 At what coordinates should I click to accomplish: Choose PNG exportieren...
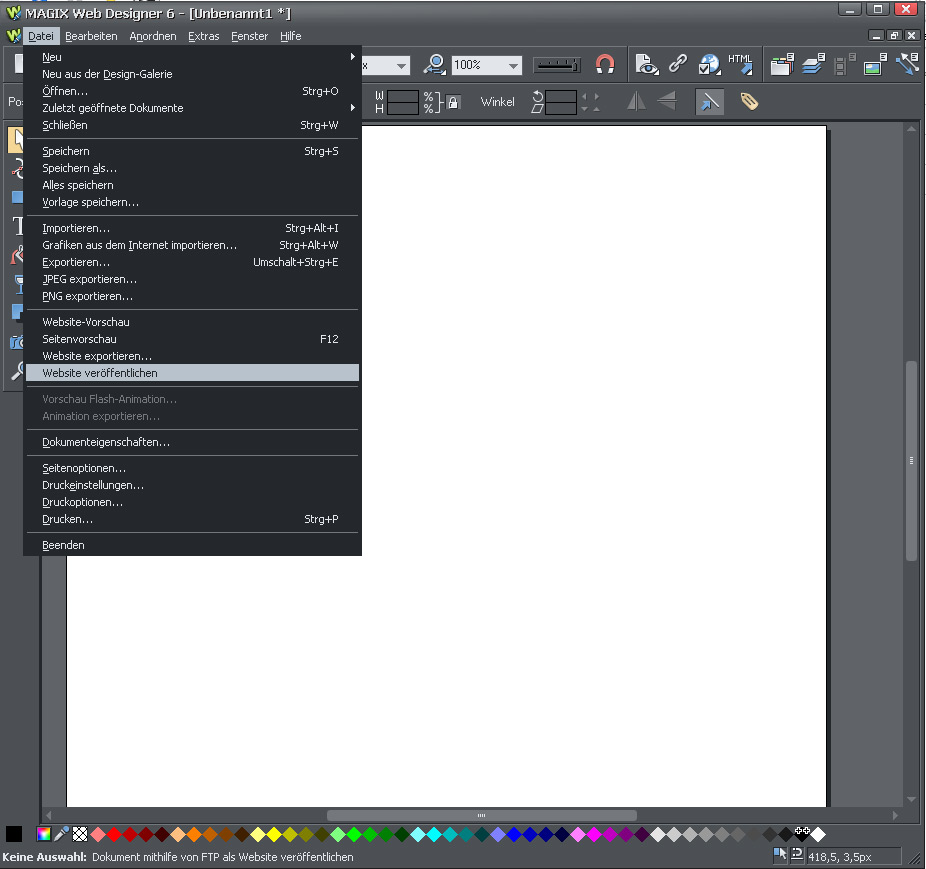pos(193,296)
